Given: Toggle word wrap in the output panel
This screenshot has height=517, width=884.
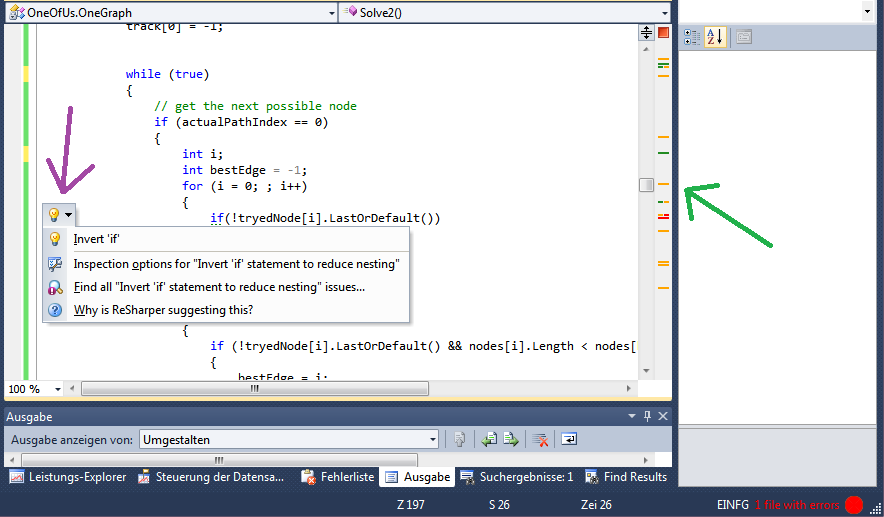Looking at the screenshot, I should (x=568, y=439).
